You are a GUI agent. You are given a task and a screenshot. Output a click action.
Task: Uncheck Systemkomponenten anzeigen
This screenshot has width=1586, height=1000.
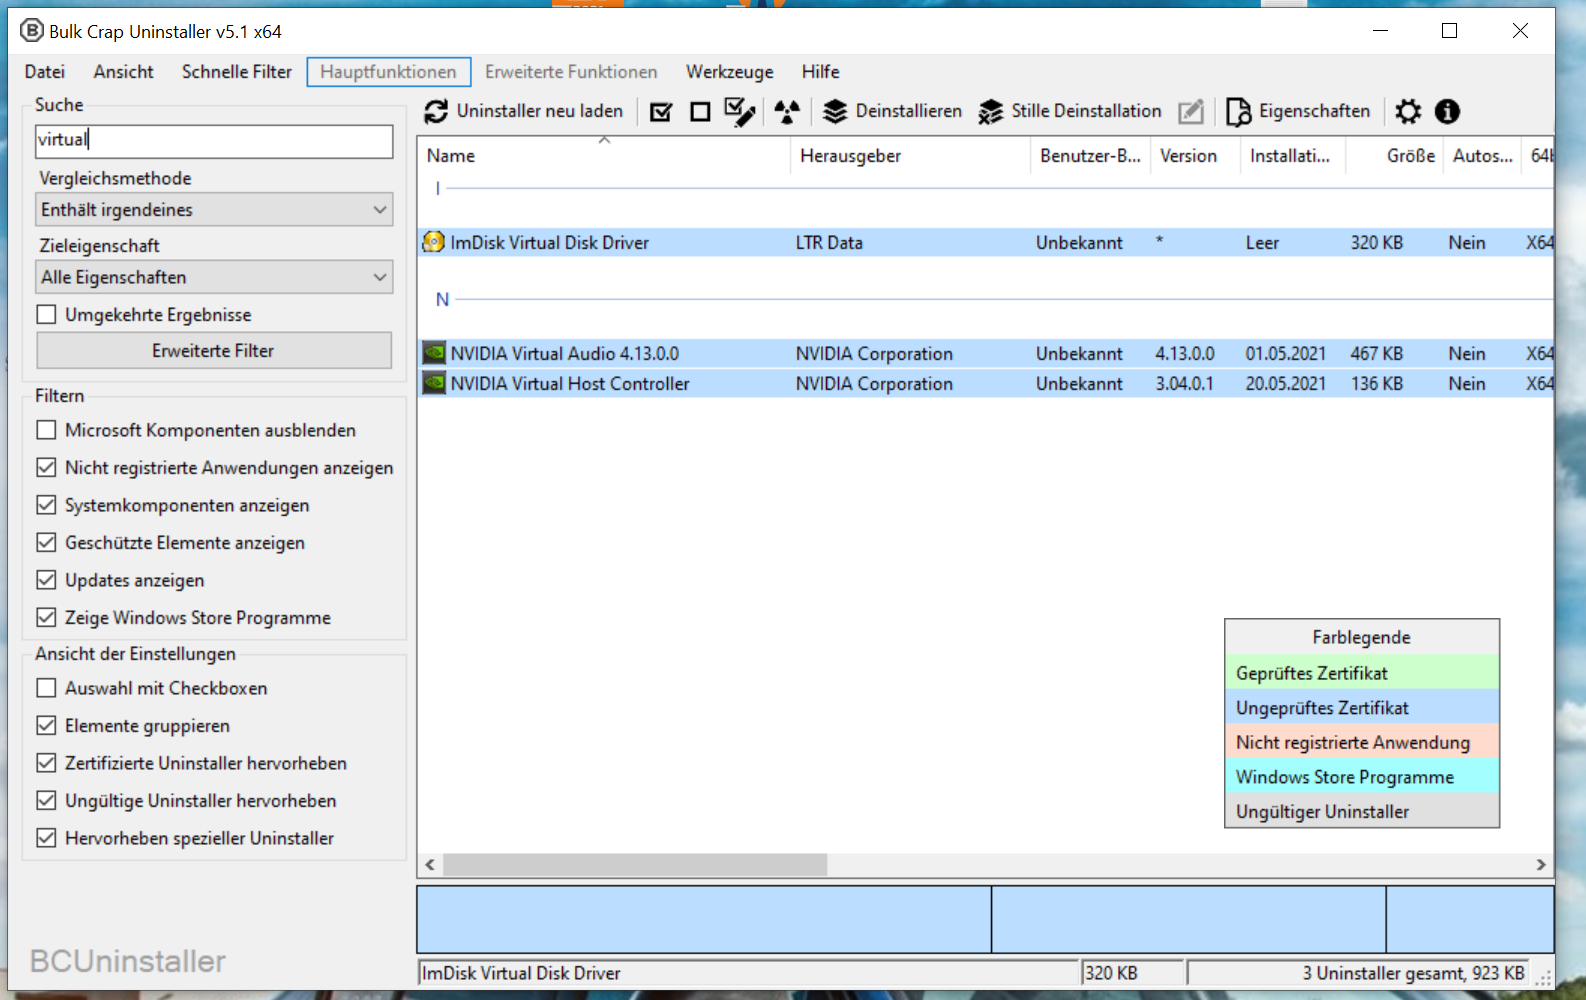coord(46,505)
